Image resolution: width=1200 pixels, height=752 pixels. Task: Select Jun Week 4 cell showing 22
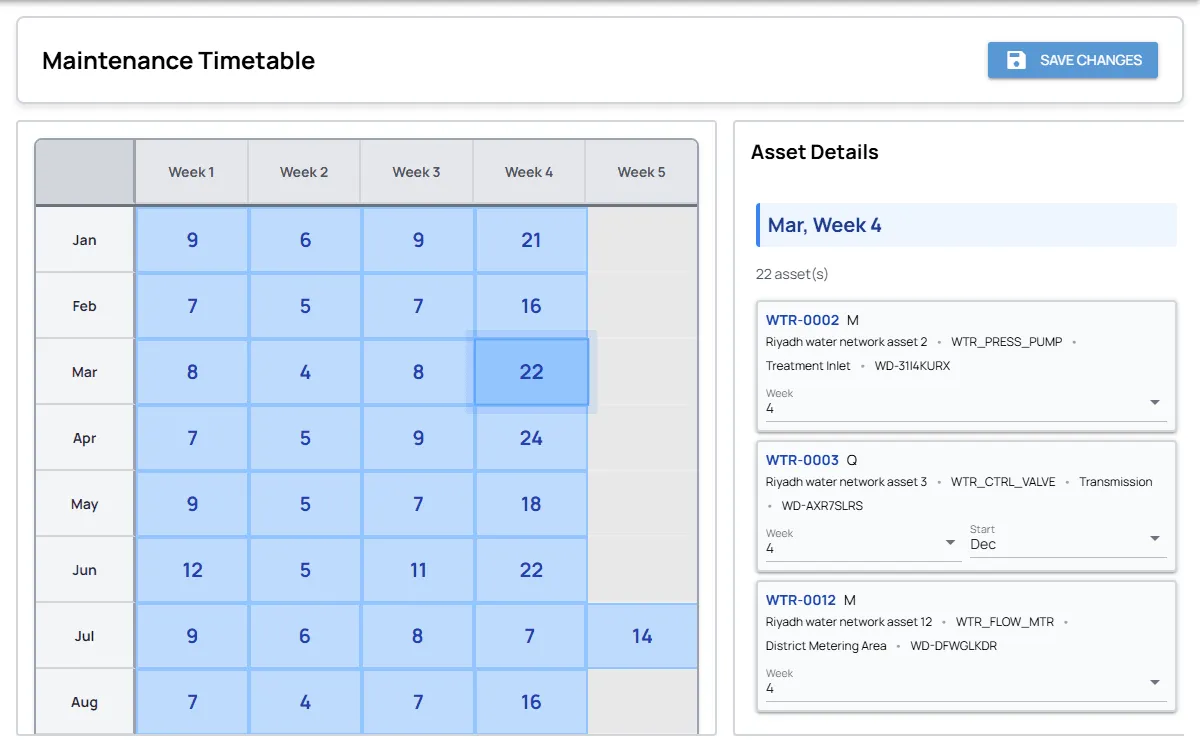[531, 570]
